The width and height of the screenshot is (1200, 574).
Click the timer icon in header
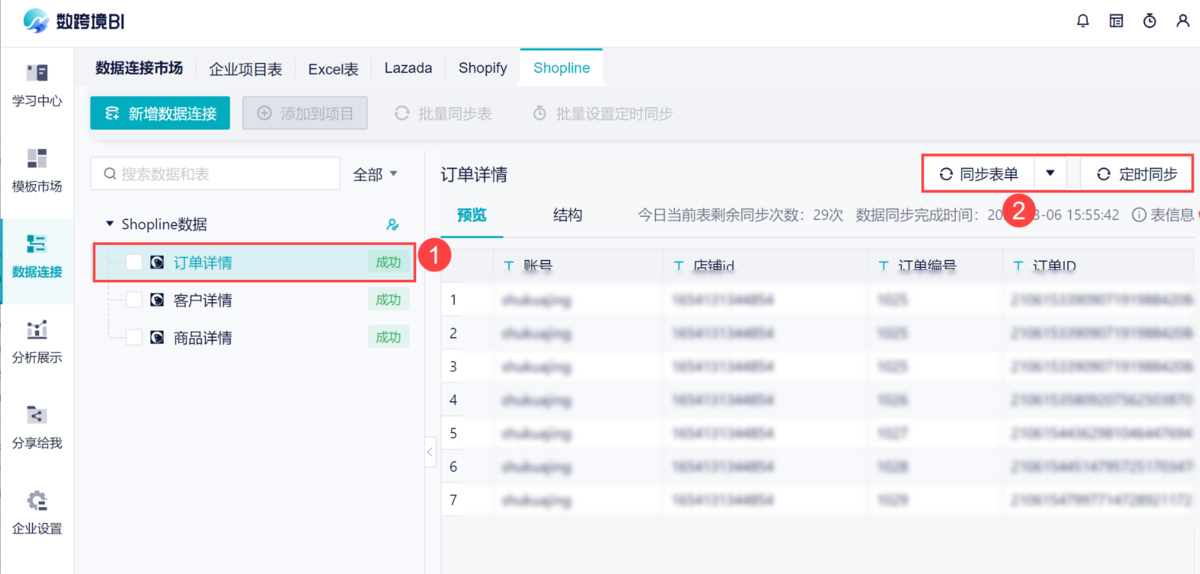coord(1150,21)
